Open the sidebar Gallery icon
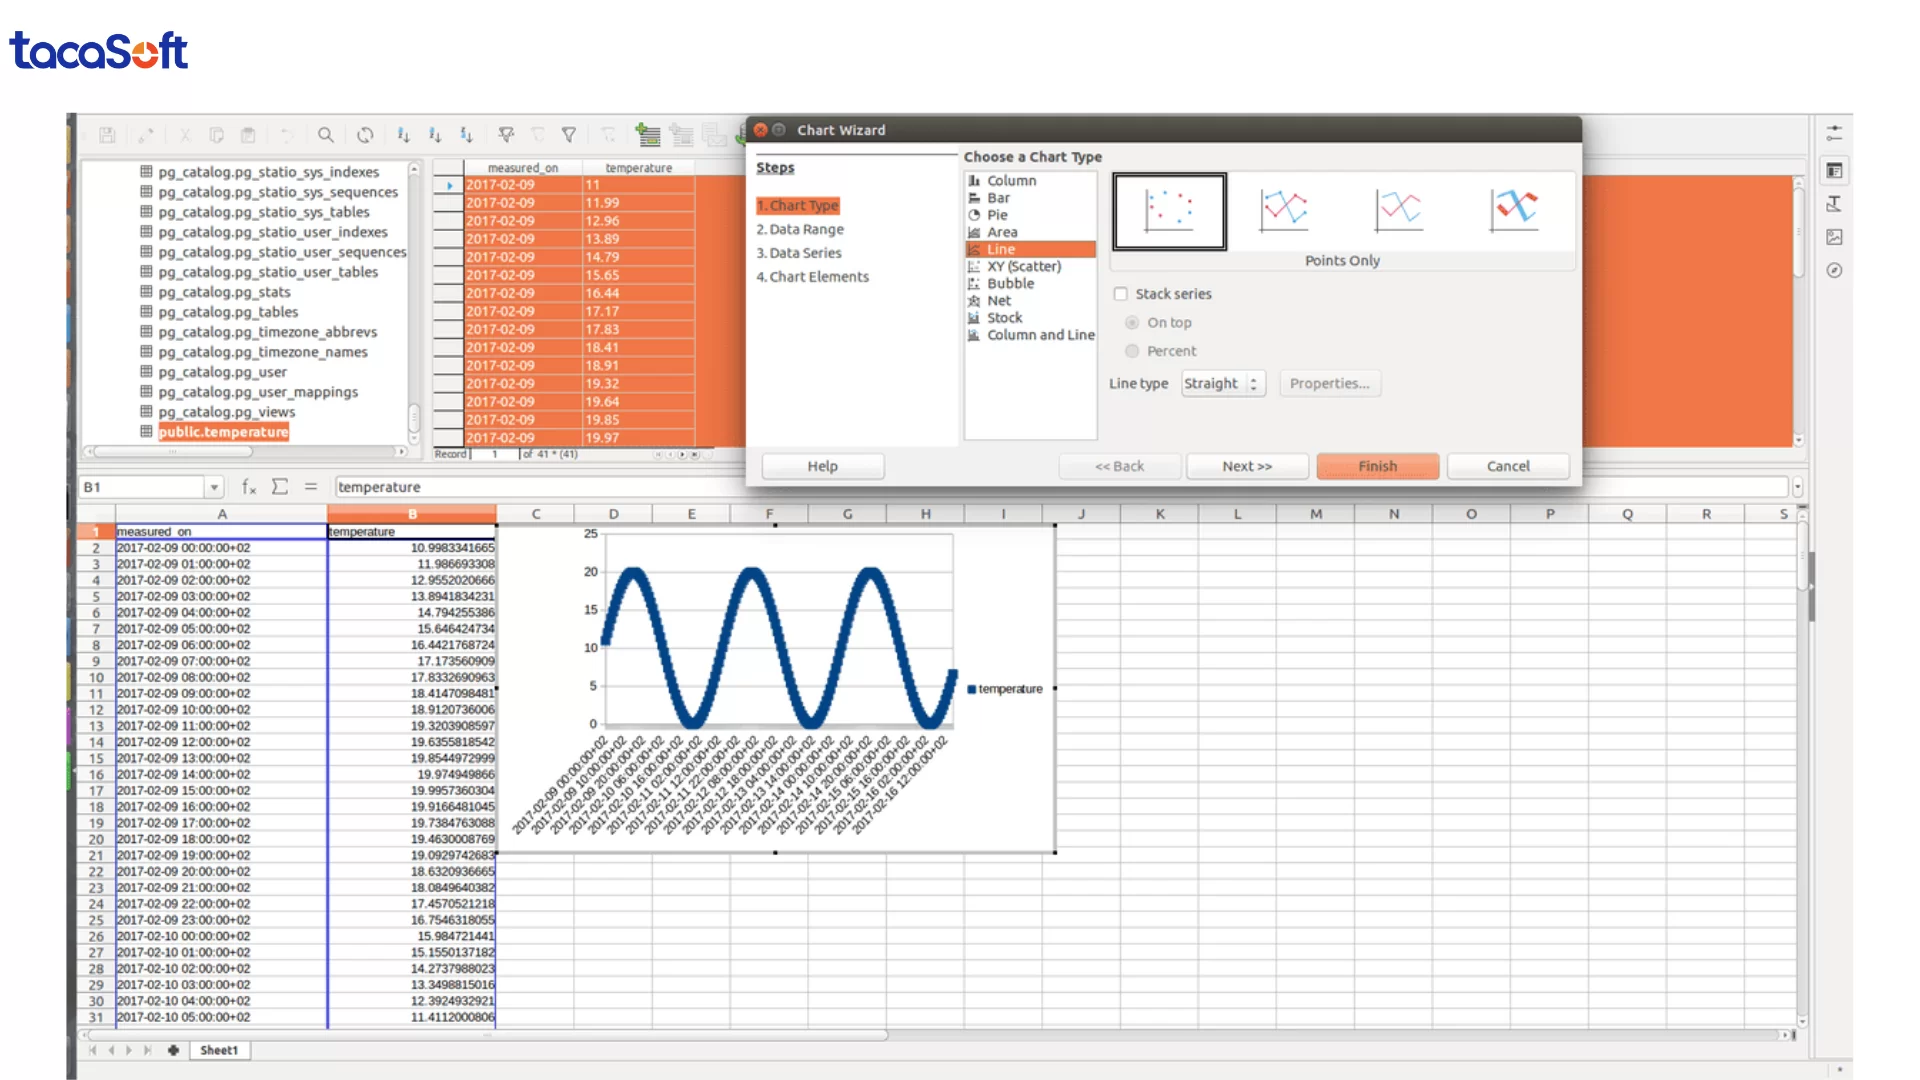 point(1834,237)
